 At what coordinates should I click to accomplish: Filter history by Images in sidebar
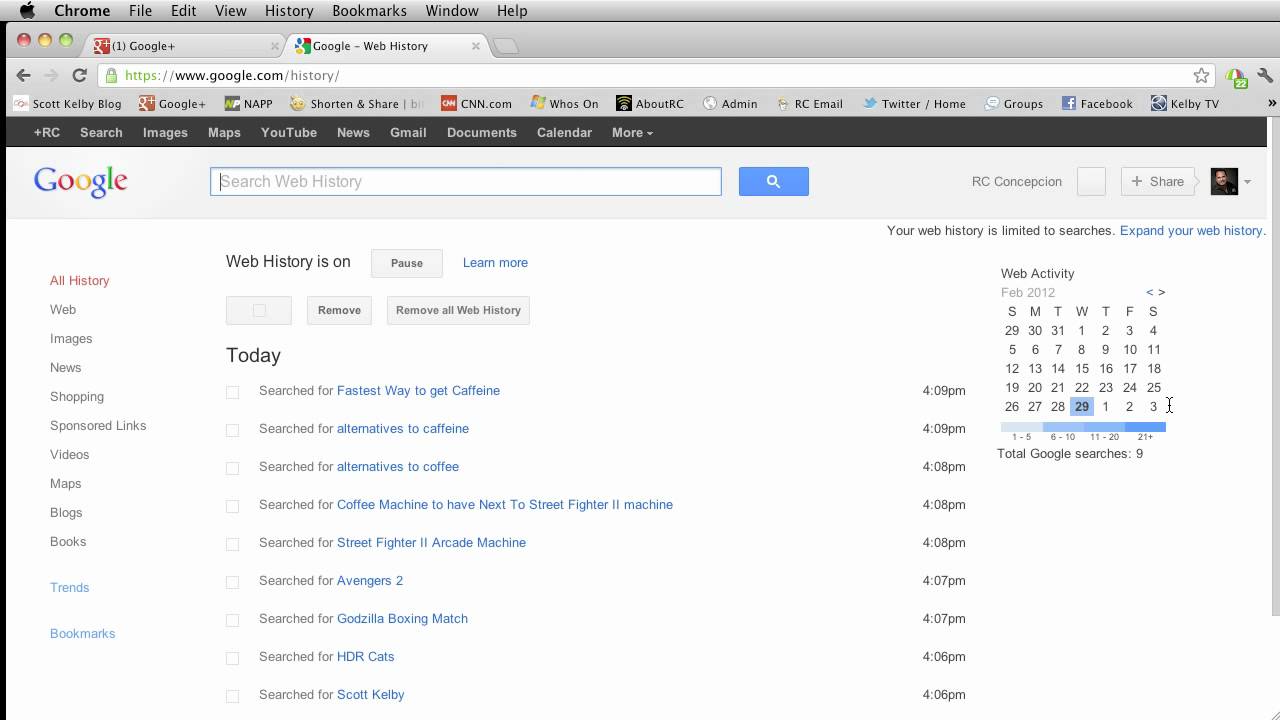pos(71,338)
